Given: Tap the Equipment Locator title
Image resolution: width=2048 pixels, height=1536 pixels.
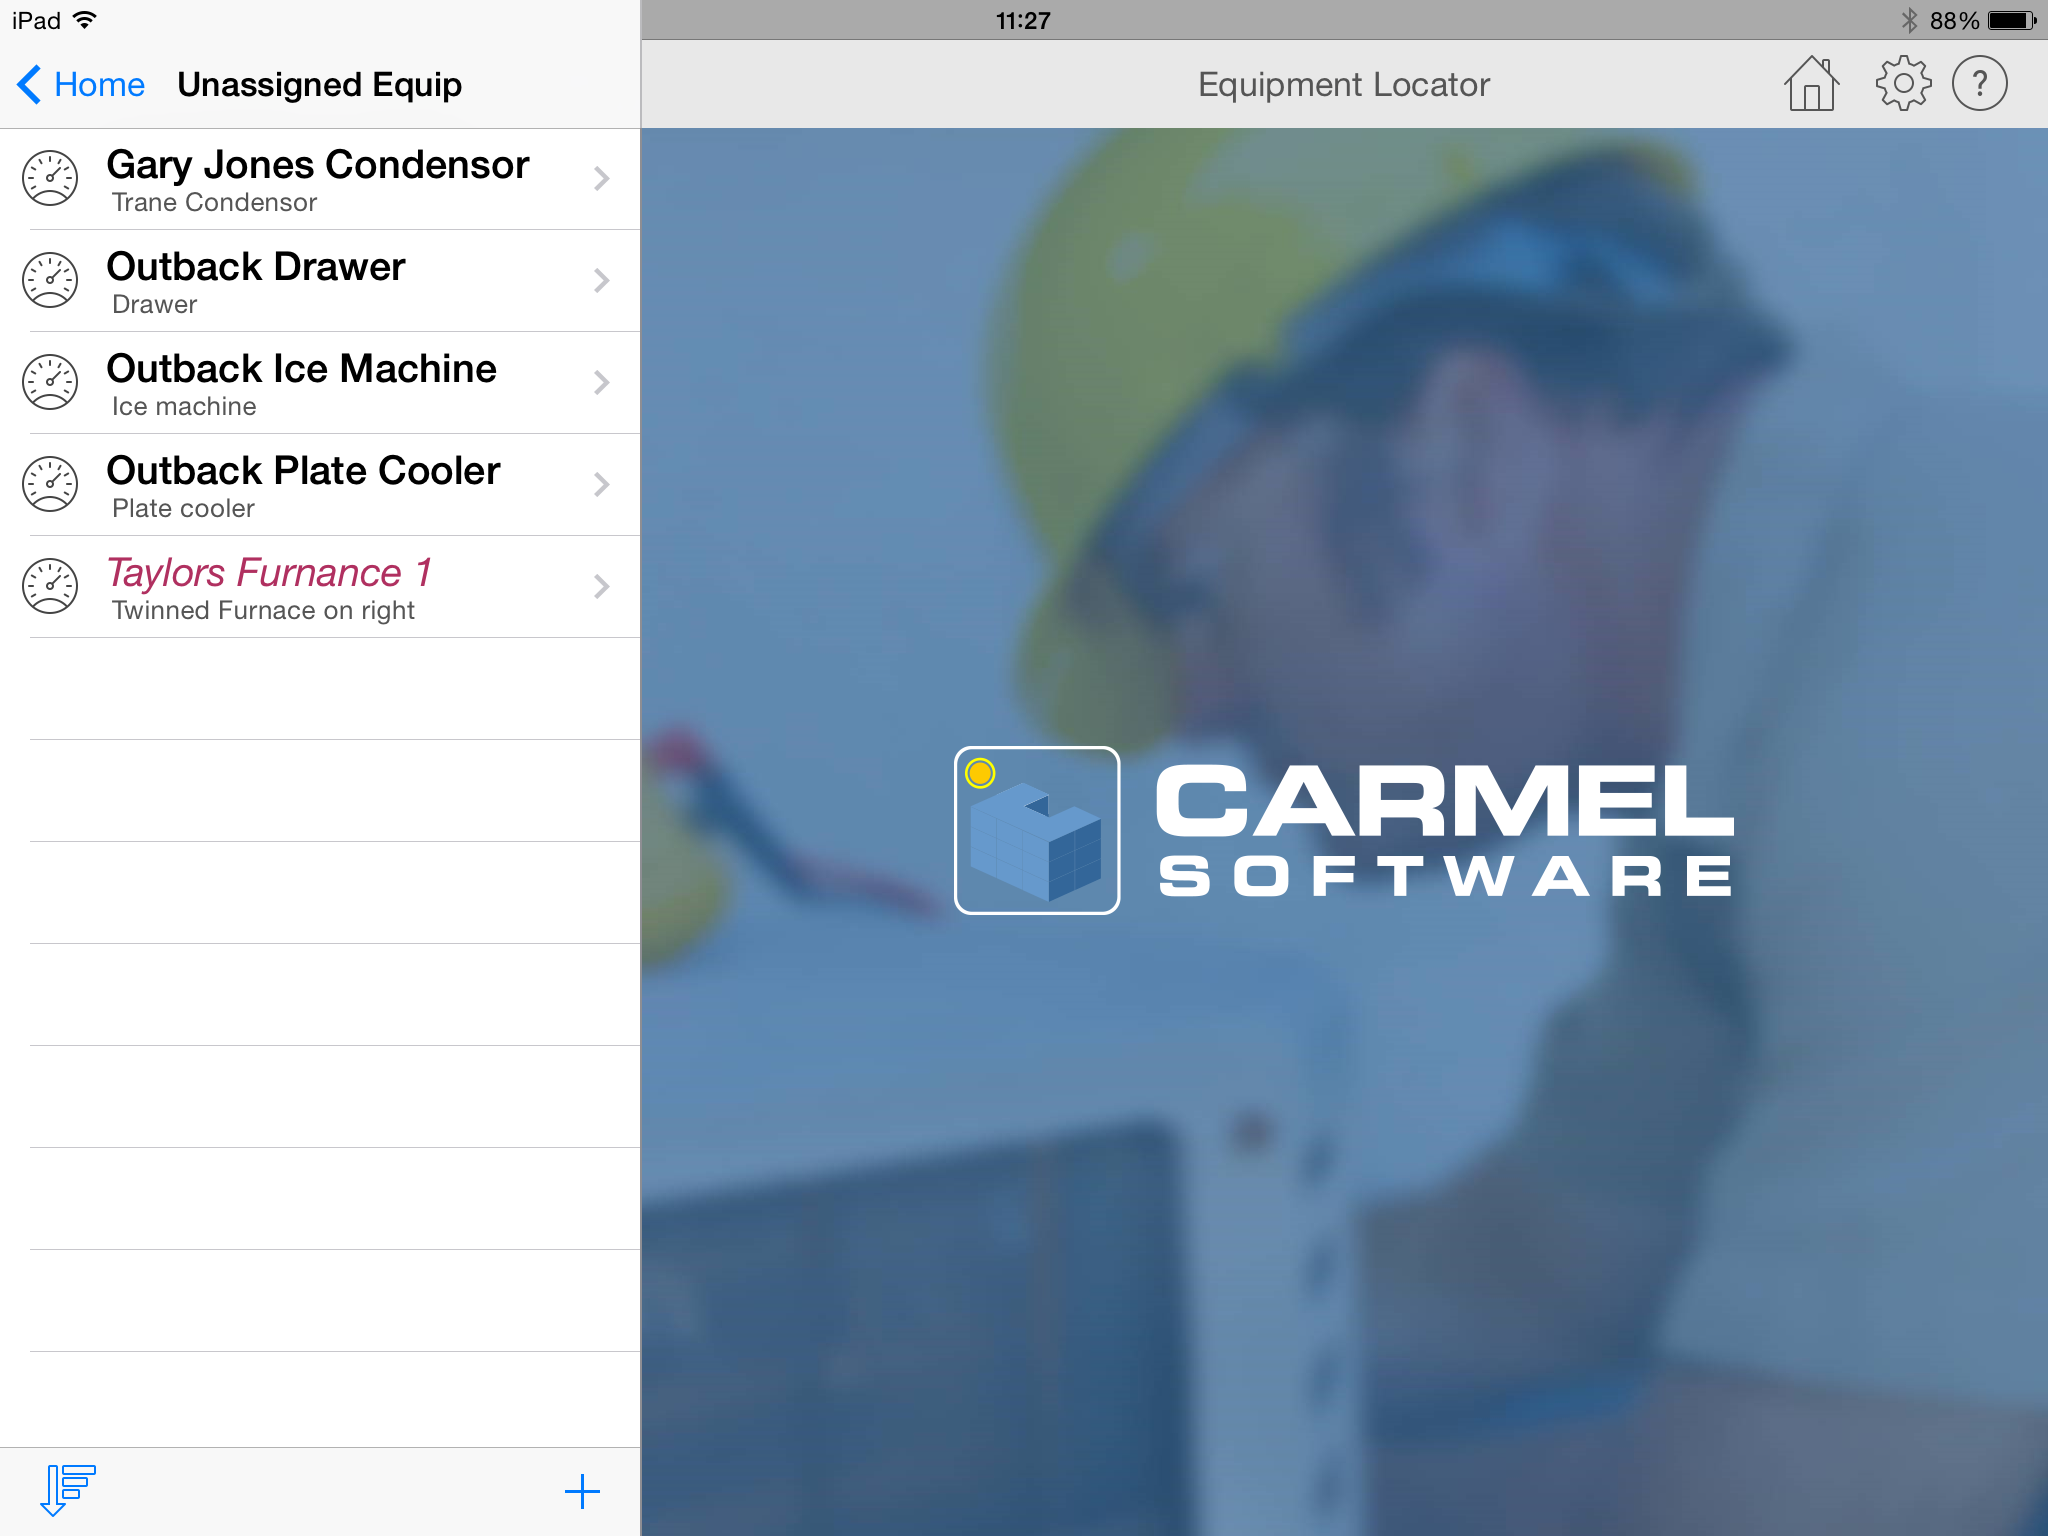Looking at the screenshot, I should (1344, 85).
